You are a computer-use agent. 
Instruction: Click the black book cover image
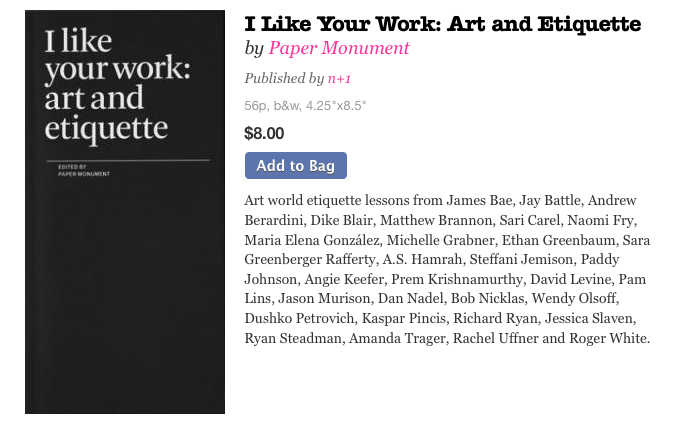pyautogui.click(x=125, y=212)
